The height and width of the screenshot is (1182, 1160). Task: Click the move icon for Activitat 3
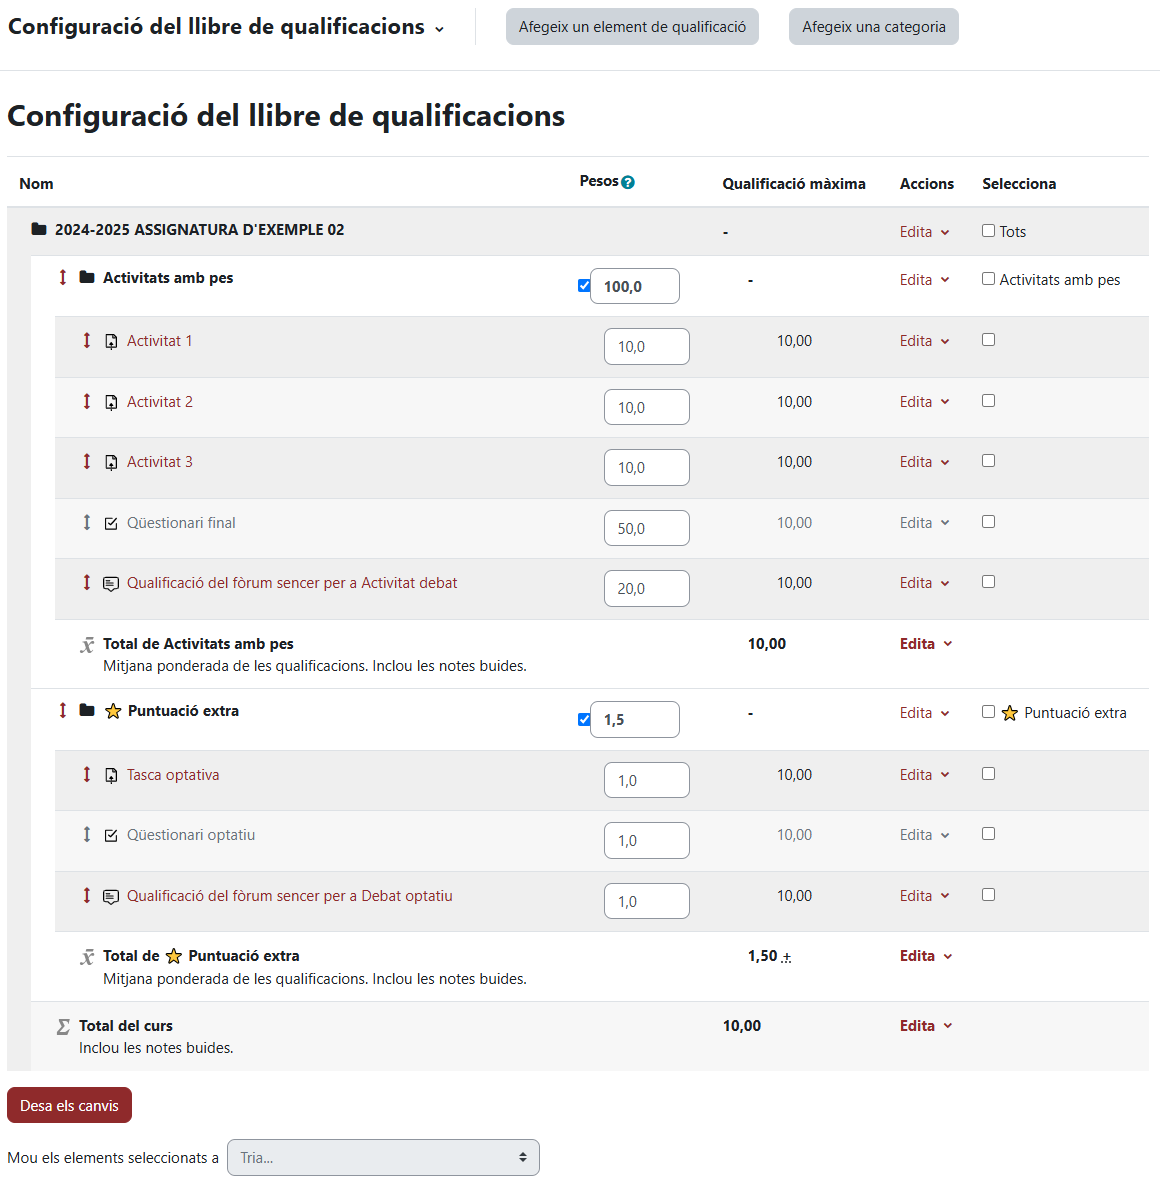[87, 462]
